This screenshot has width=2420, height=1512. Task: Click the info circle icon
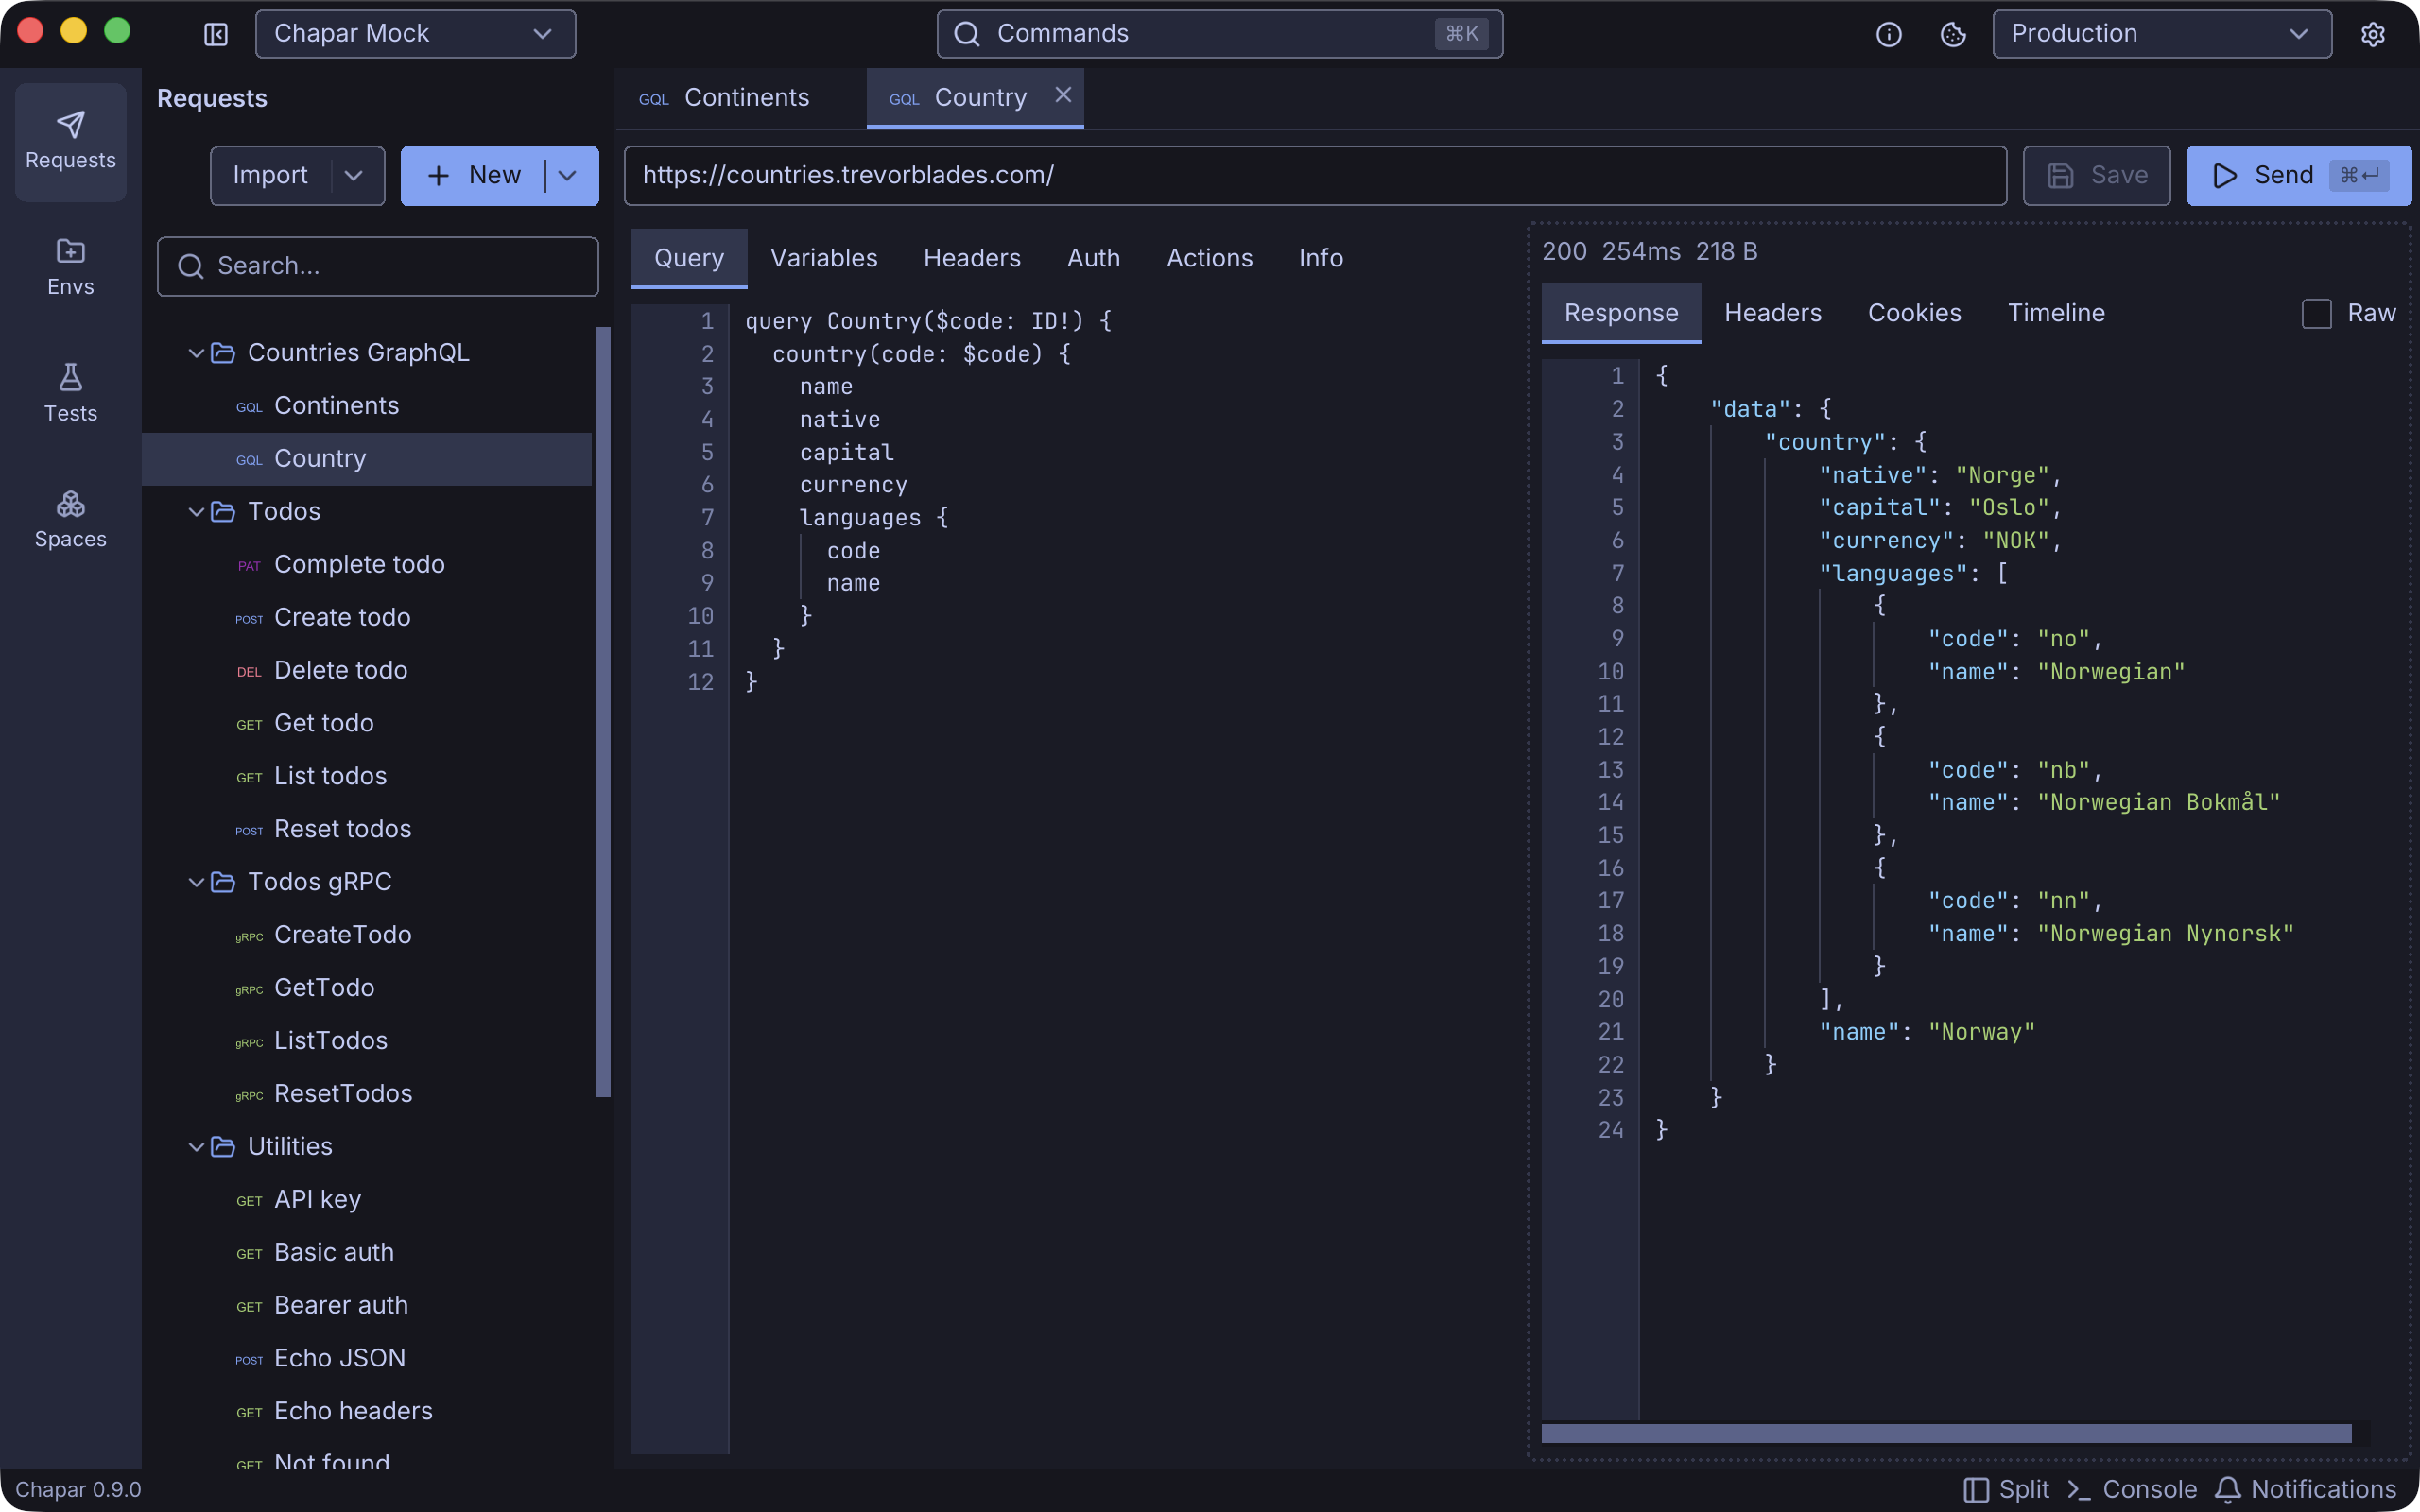tap(1888, 34)
